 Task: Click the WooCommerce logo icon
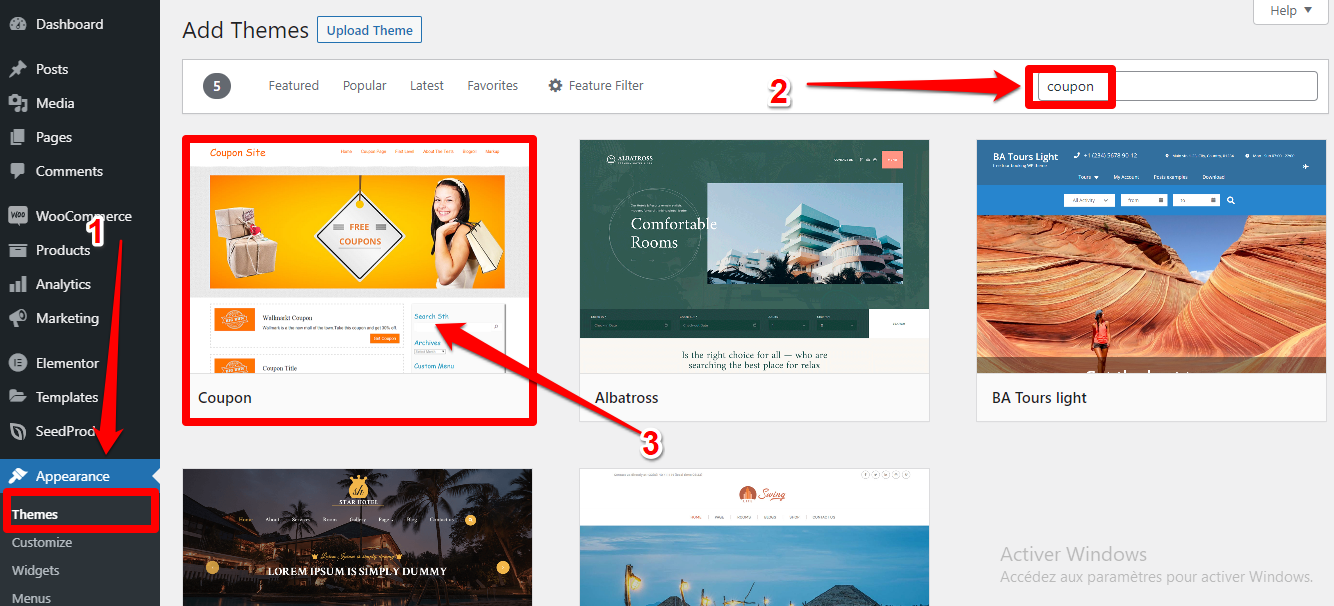[17, 216]
